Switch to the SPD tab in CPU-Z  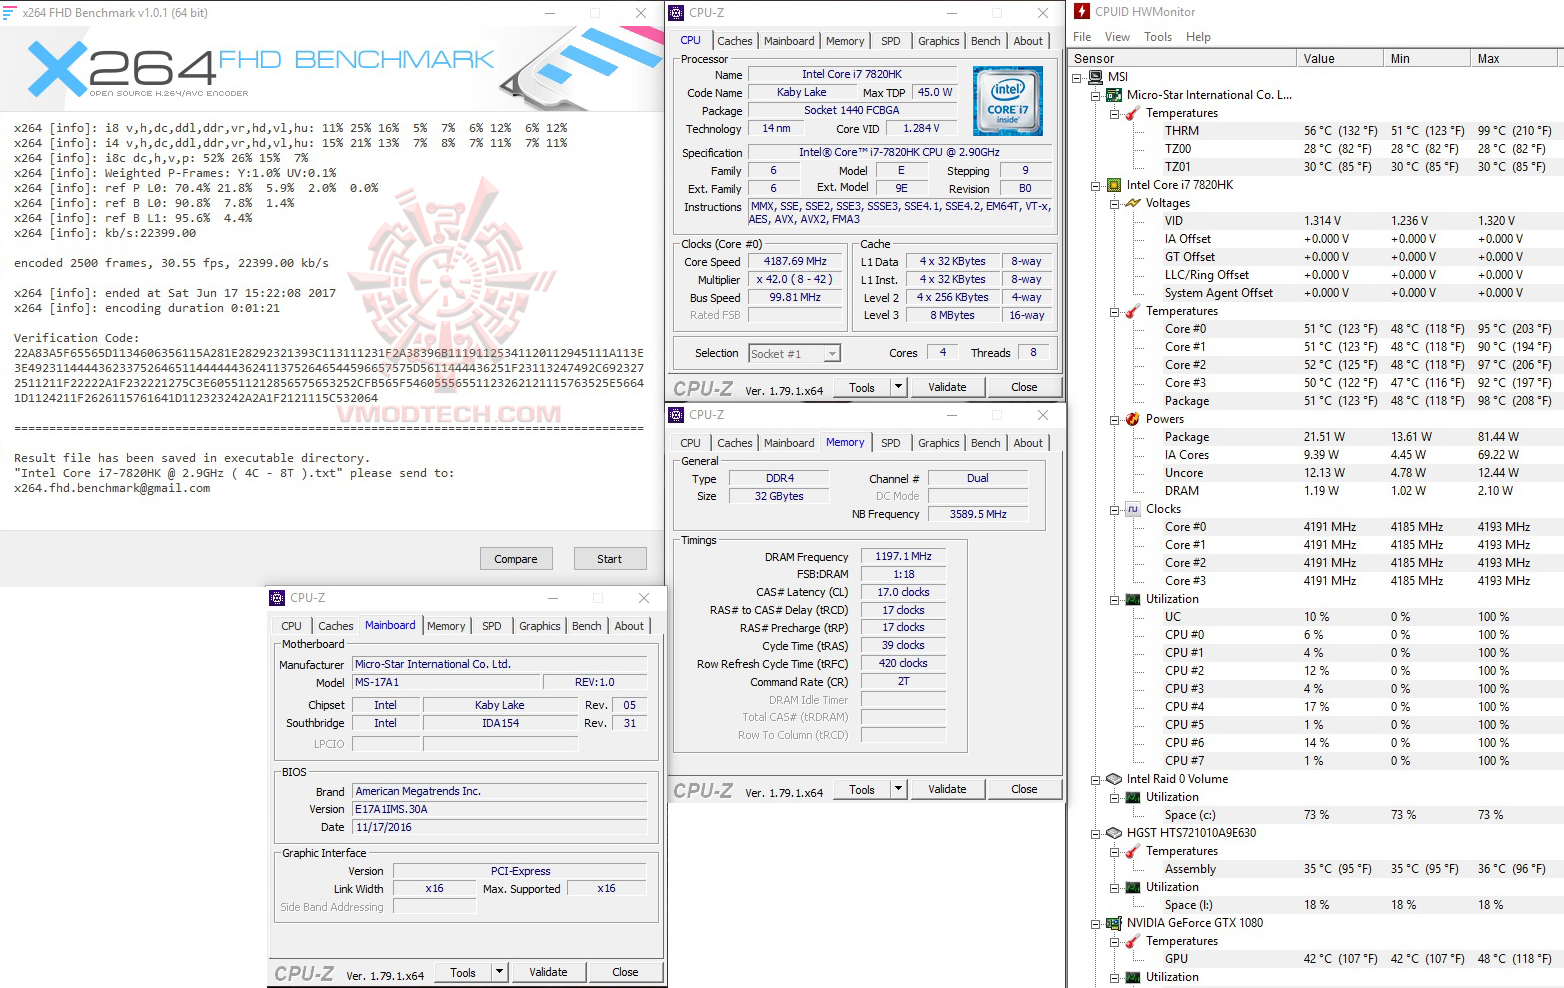point(890,40)
